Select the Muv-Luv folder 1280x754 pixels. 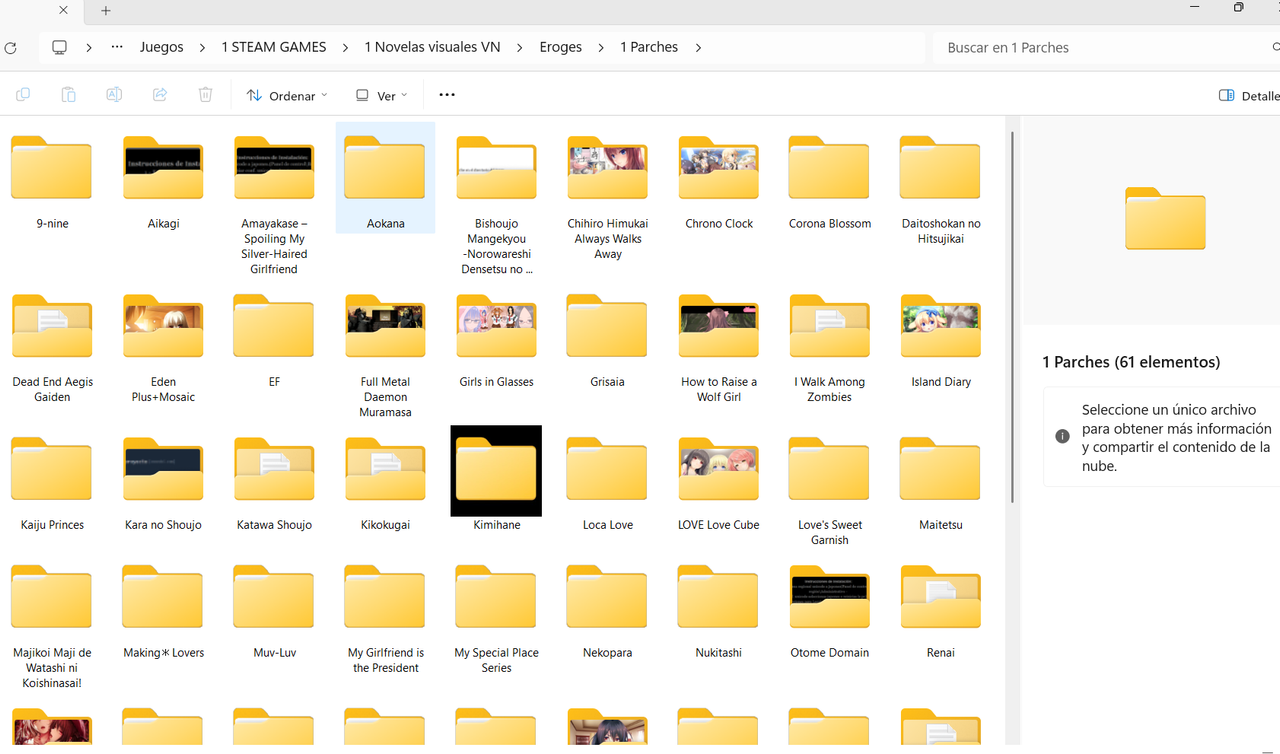[x=274, y=612]
